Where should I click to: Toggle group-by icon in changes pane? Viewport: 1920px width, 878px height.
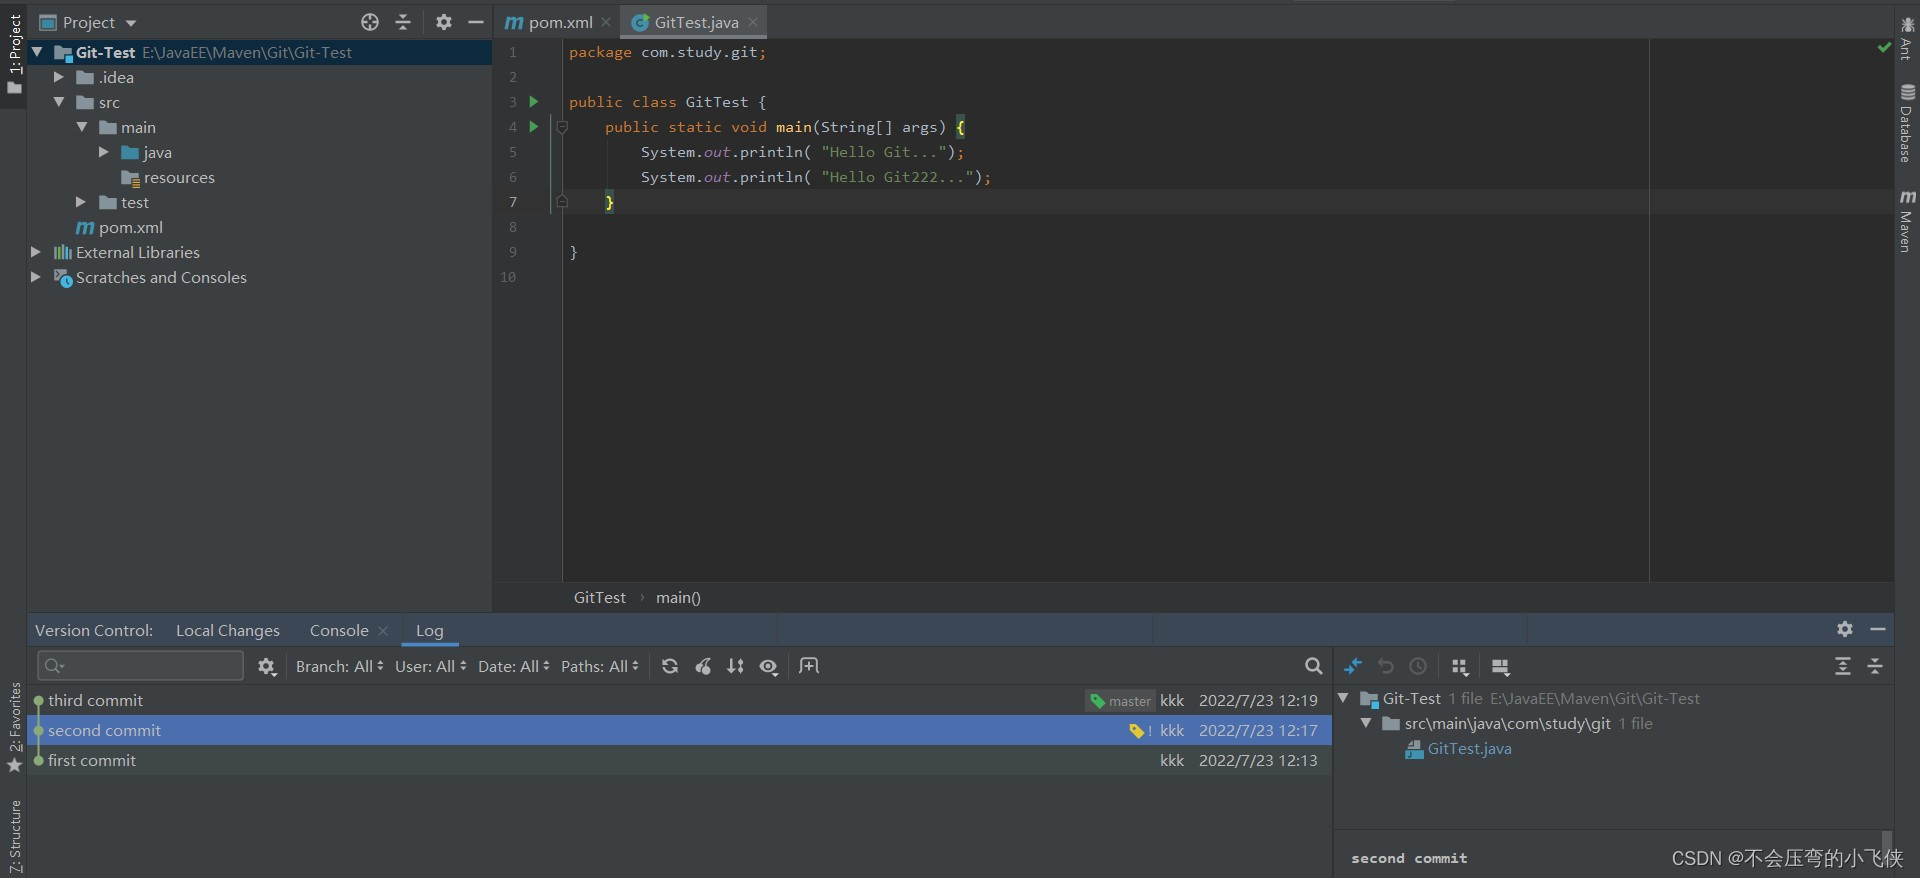click(x=1460, y=667)
